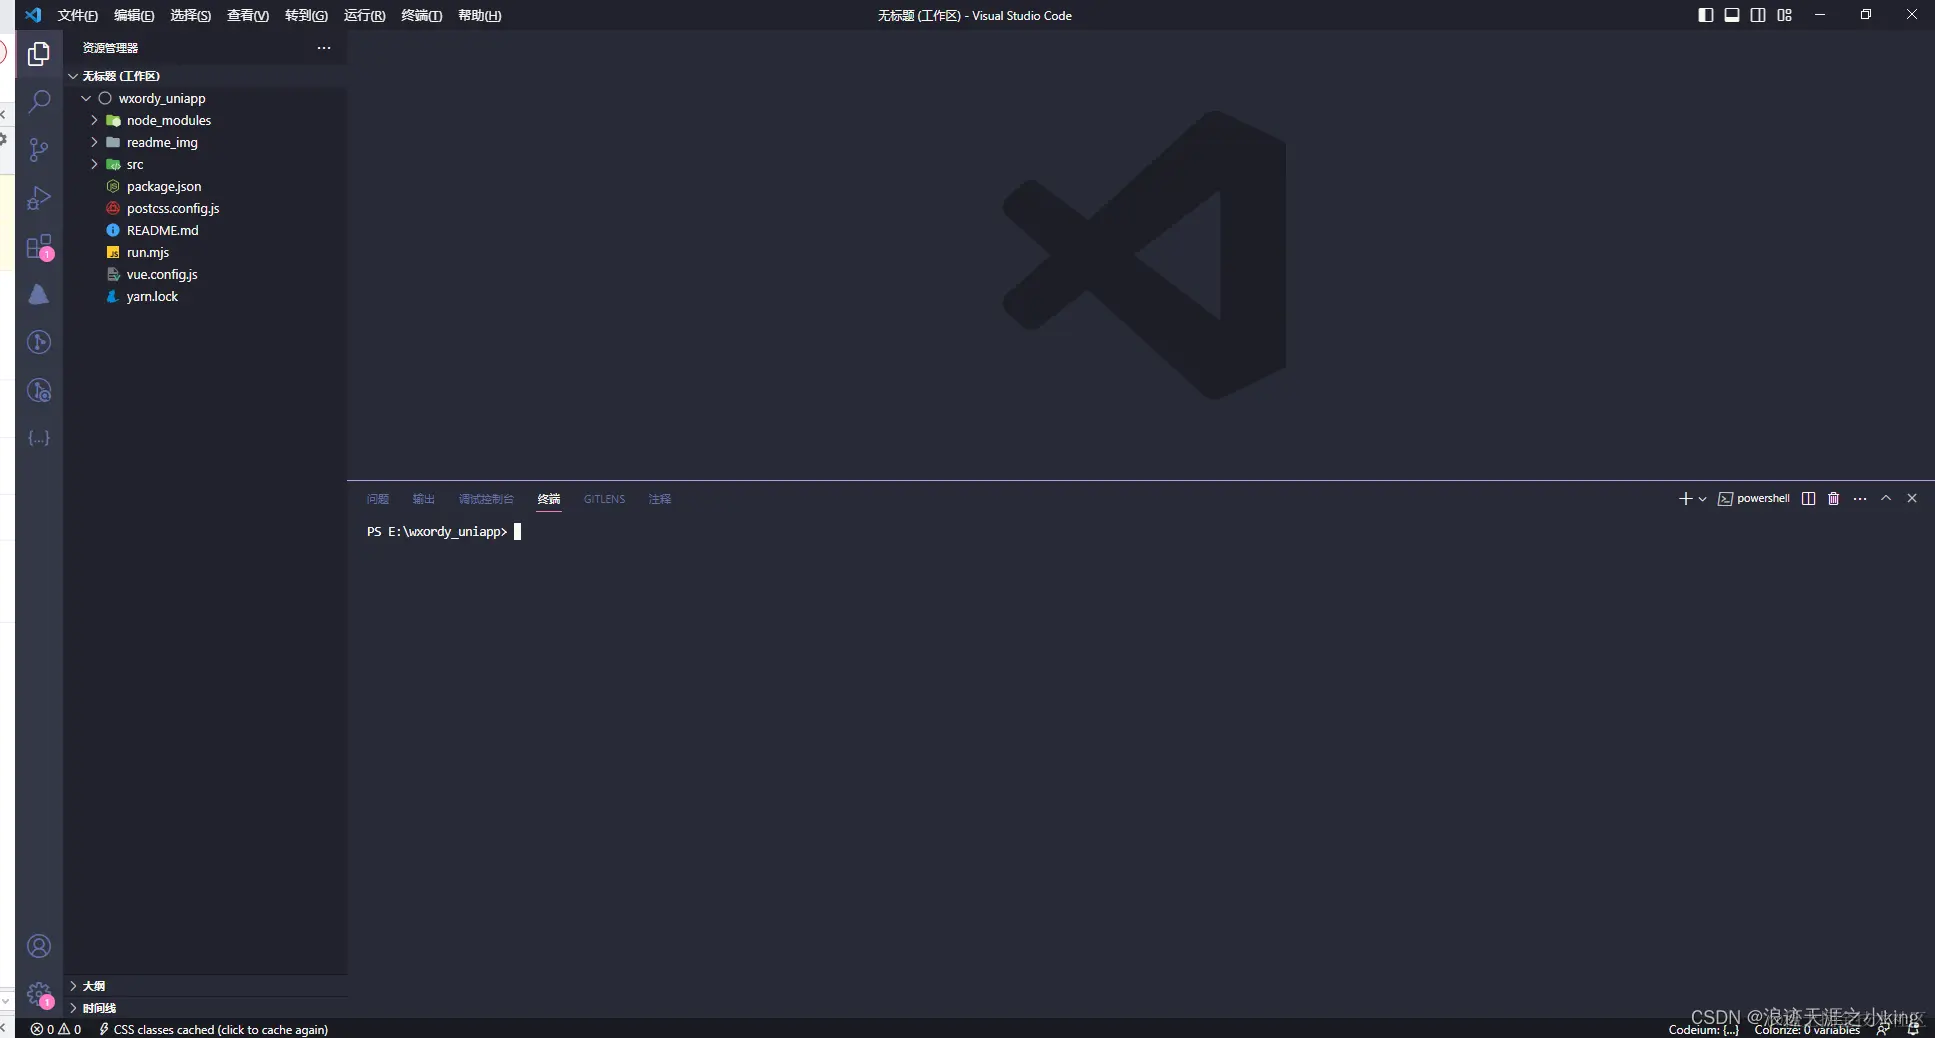
Task: Select the powershell terminal entry
Action: (1754, 498)
